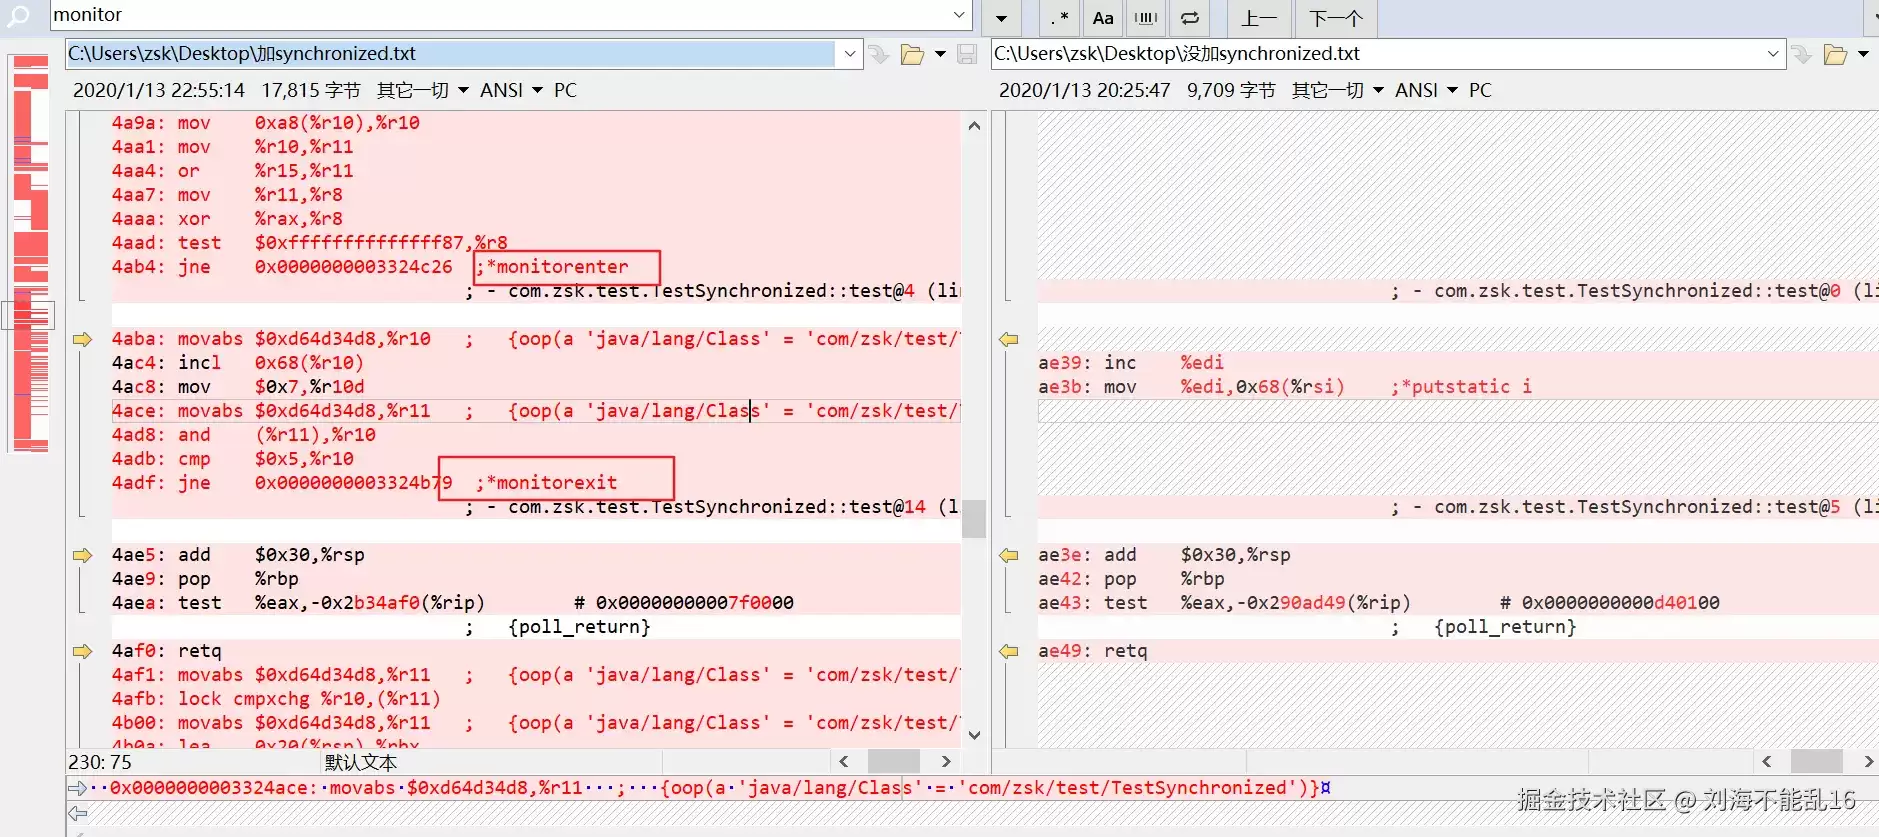
Task: Open right pane ANSI encoding dropdown
Action: click(x=1426, y=91)
